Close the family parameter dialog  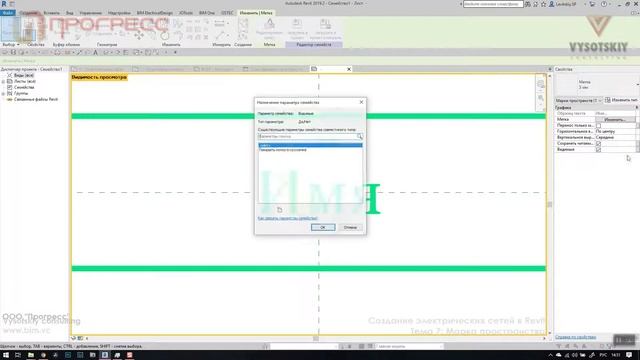pyautogui.click(x=361, y=102)
